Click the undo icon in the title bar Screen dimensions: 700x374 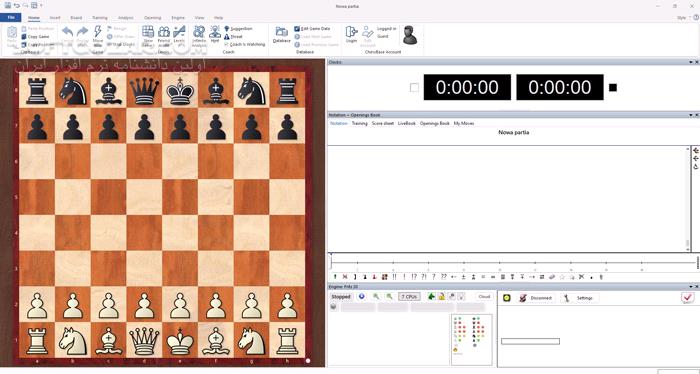[17, 5]
